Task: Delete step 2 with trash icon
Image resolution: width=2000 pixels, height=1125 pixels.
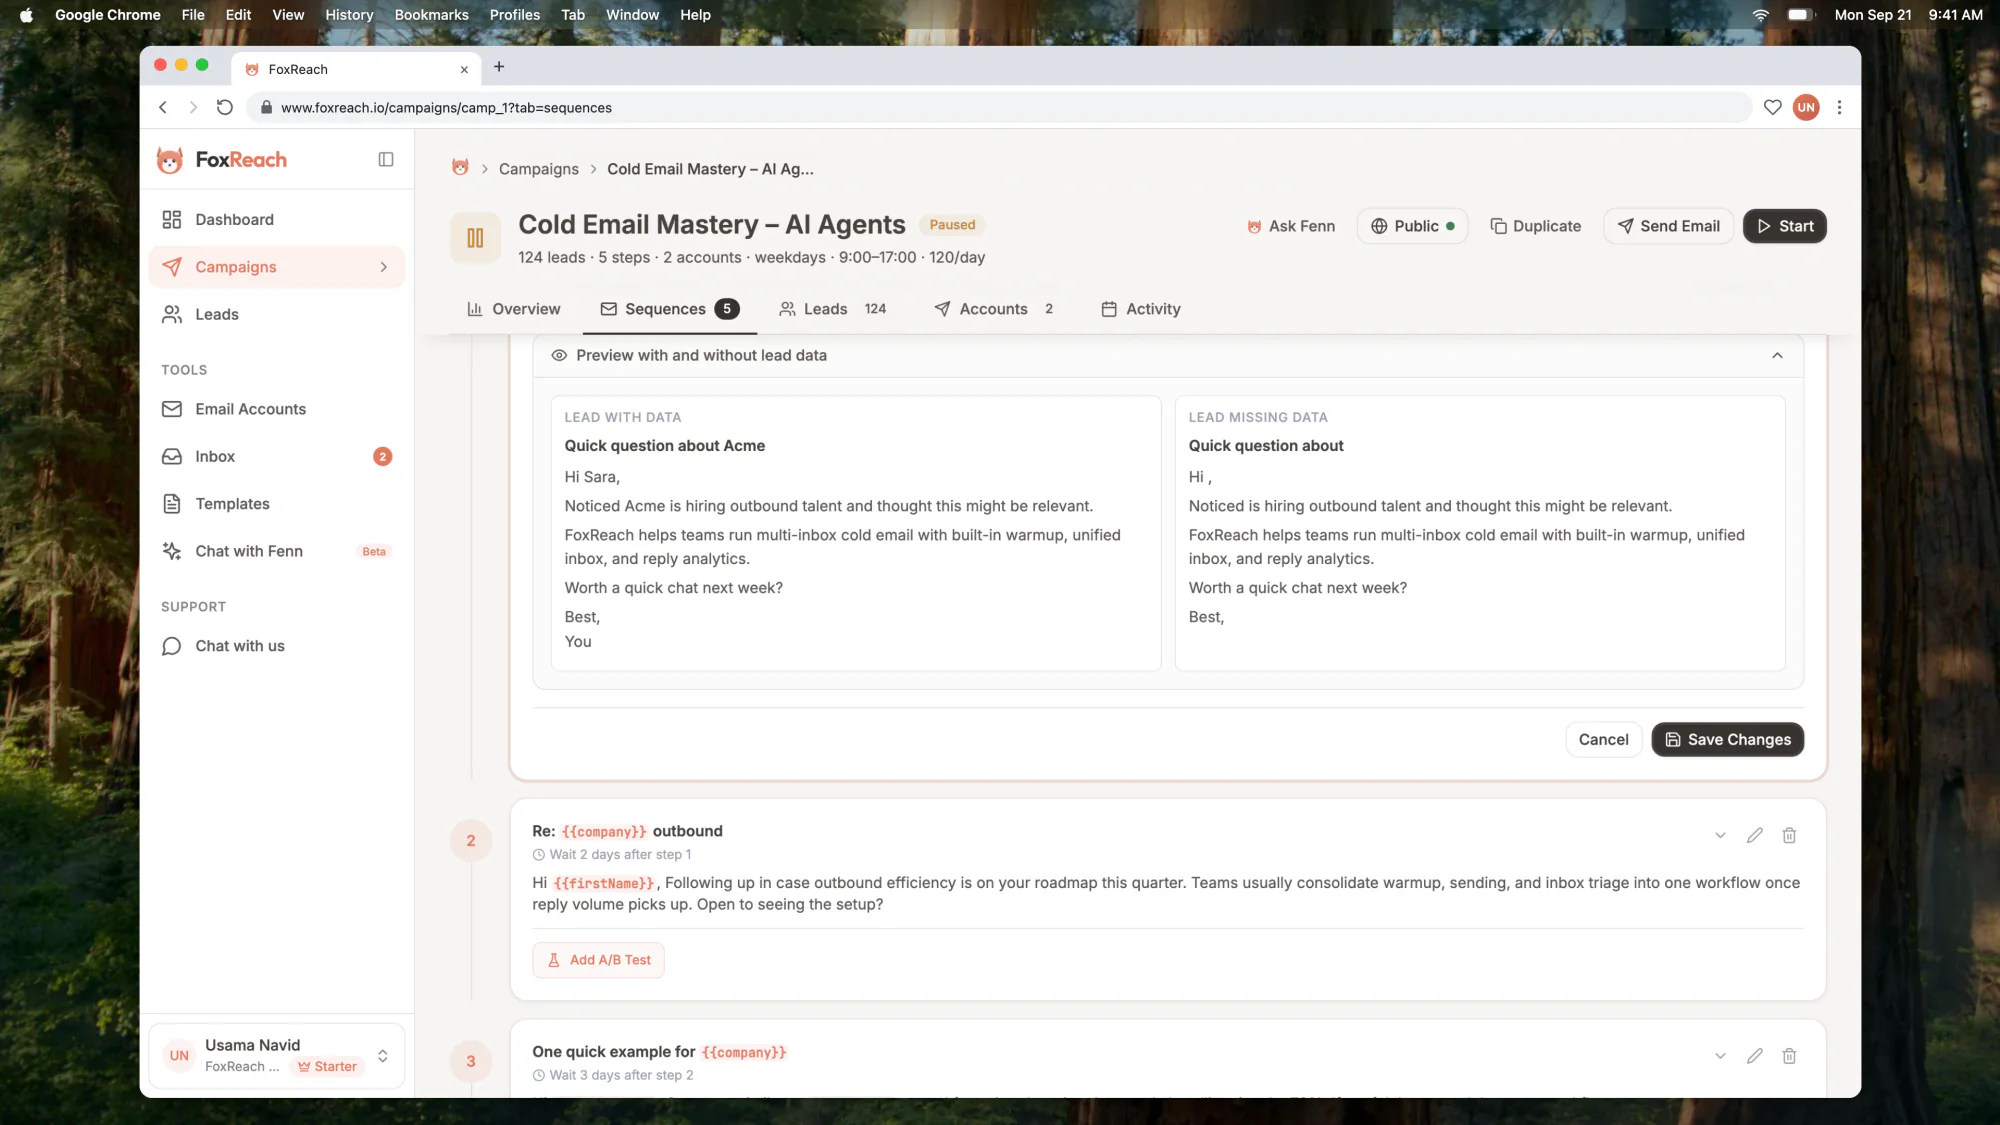Action: 1789,835
